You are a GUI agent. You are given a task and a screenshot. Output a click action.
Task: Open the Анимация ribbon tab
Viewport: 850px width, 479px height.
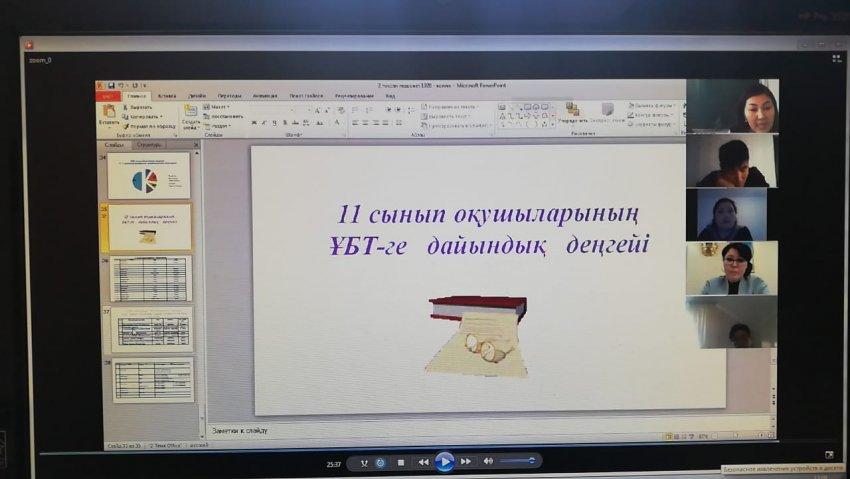tap(265, 96)
